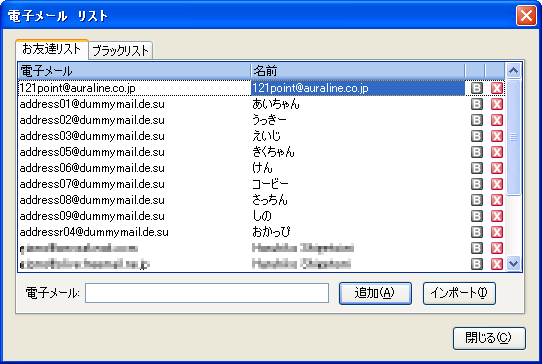Select address02@dummymail.de.su in the list
The height and width of the screenshot is (364, 542).
[x=92, y=120]
